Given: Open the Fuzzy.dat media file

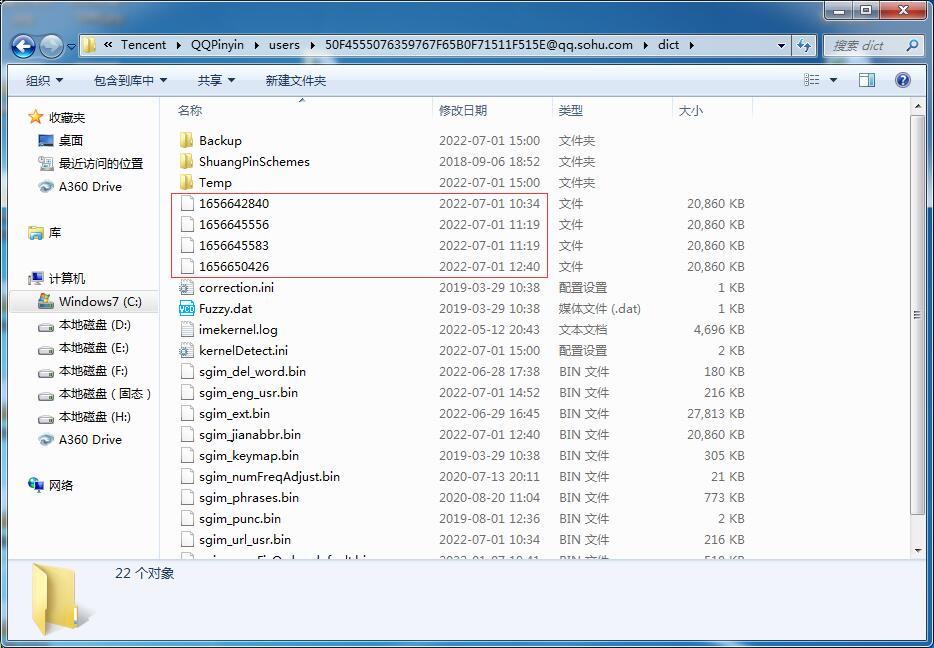Looking at the screenshot, I should (x=225, y=308).
